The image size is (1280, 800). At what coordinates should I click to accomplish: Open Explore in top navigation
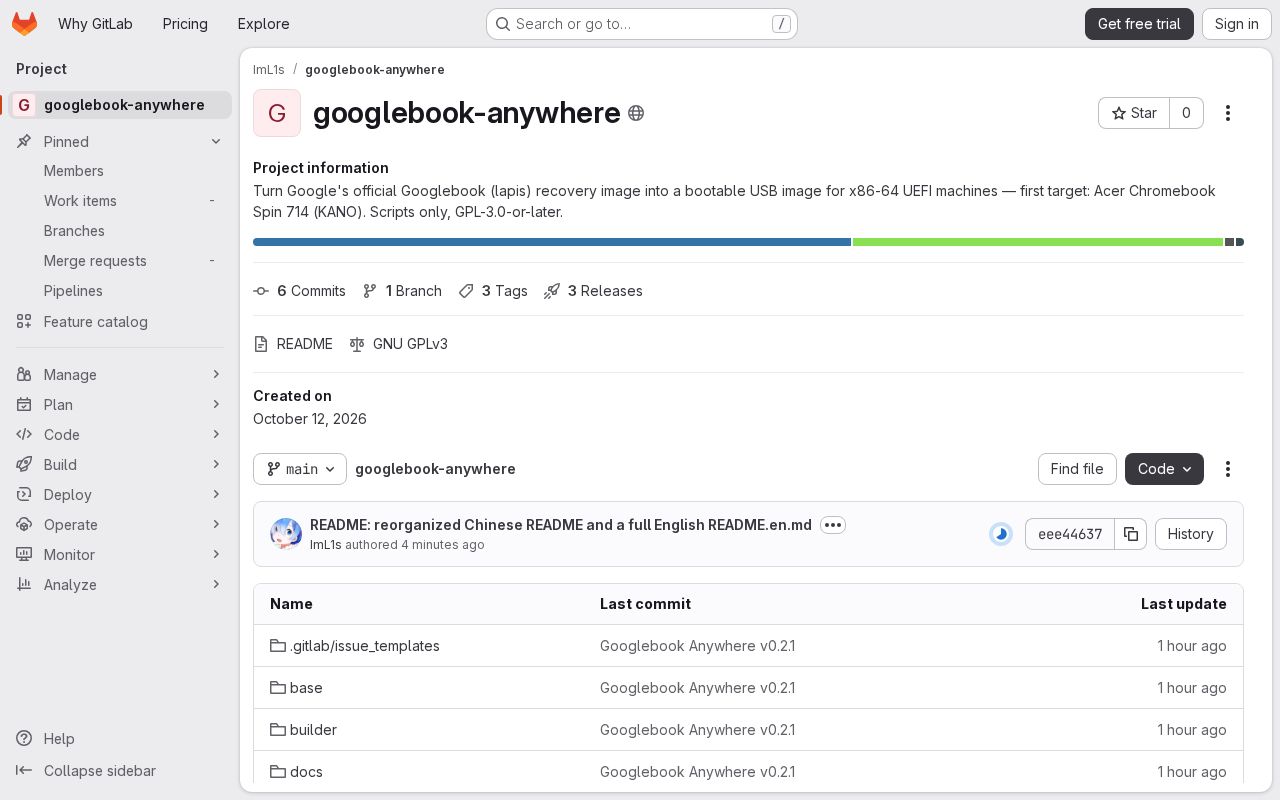[264, 24]
